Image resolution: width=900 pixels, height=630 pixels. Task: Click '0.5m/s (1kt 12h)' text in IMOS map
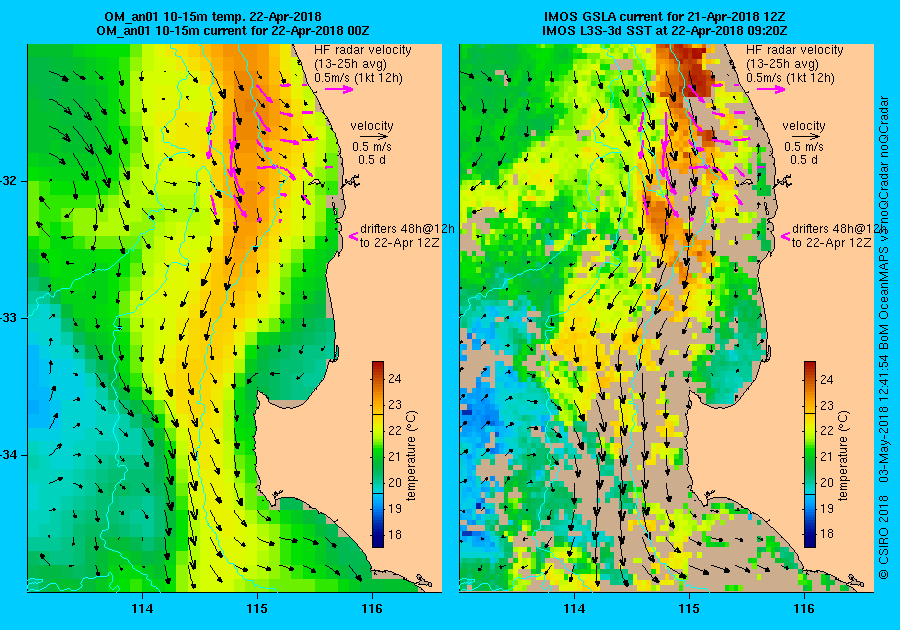790,77
